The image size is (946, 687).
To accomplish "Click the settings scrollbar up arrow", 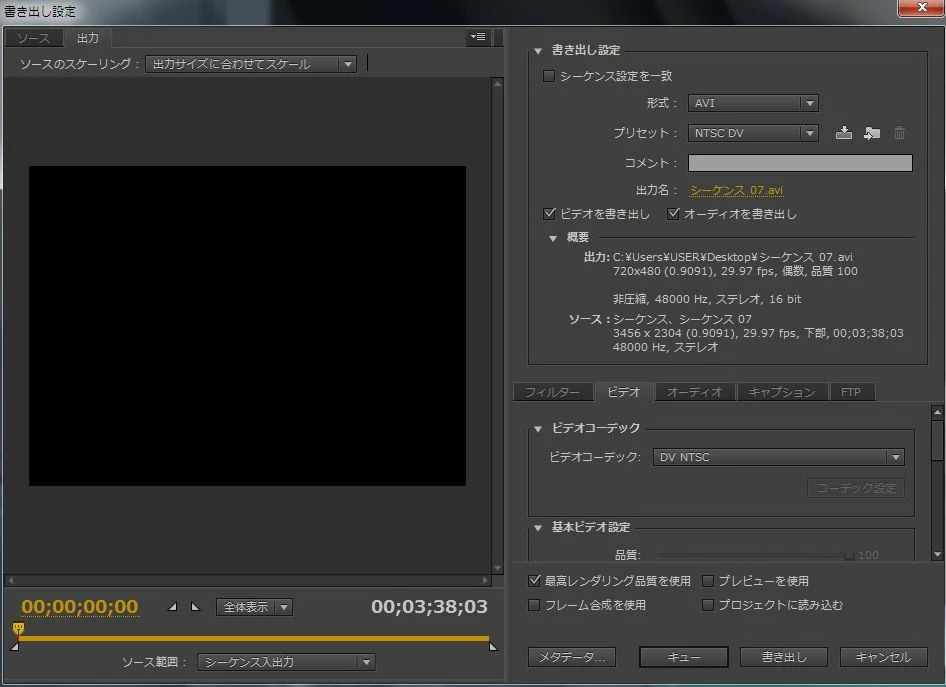I will (x=937, y=412).
